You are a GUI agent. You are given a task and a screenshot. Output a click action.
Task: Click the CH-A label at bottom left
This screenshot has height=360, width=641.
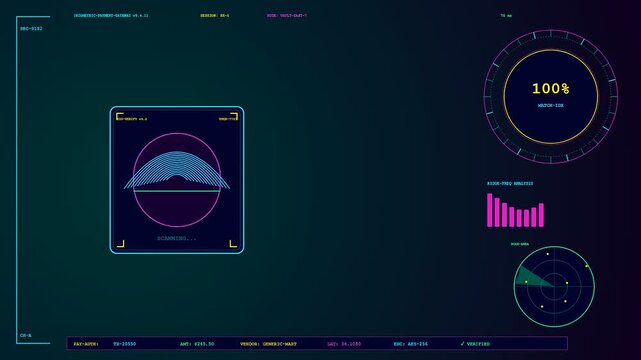26,335
